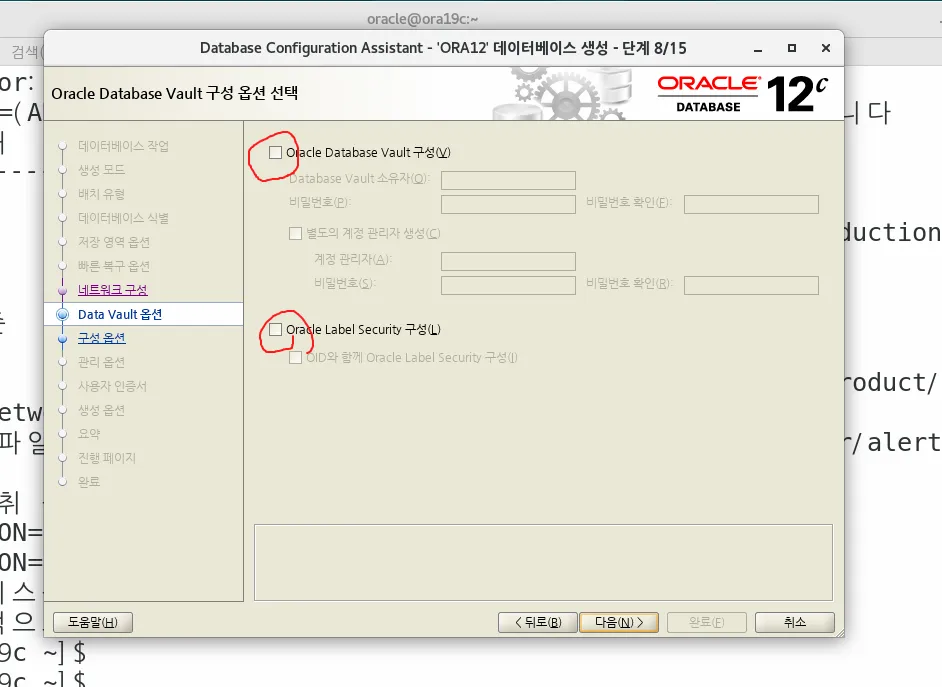Click the 완료(F) finish button

point(706,622)
